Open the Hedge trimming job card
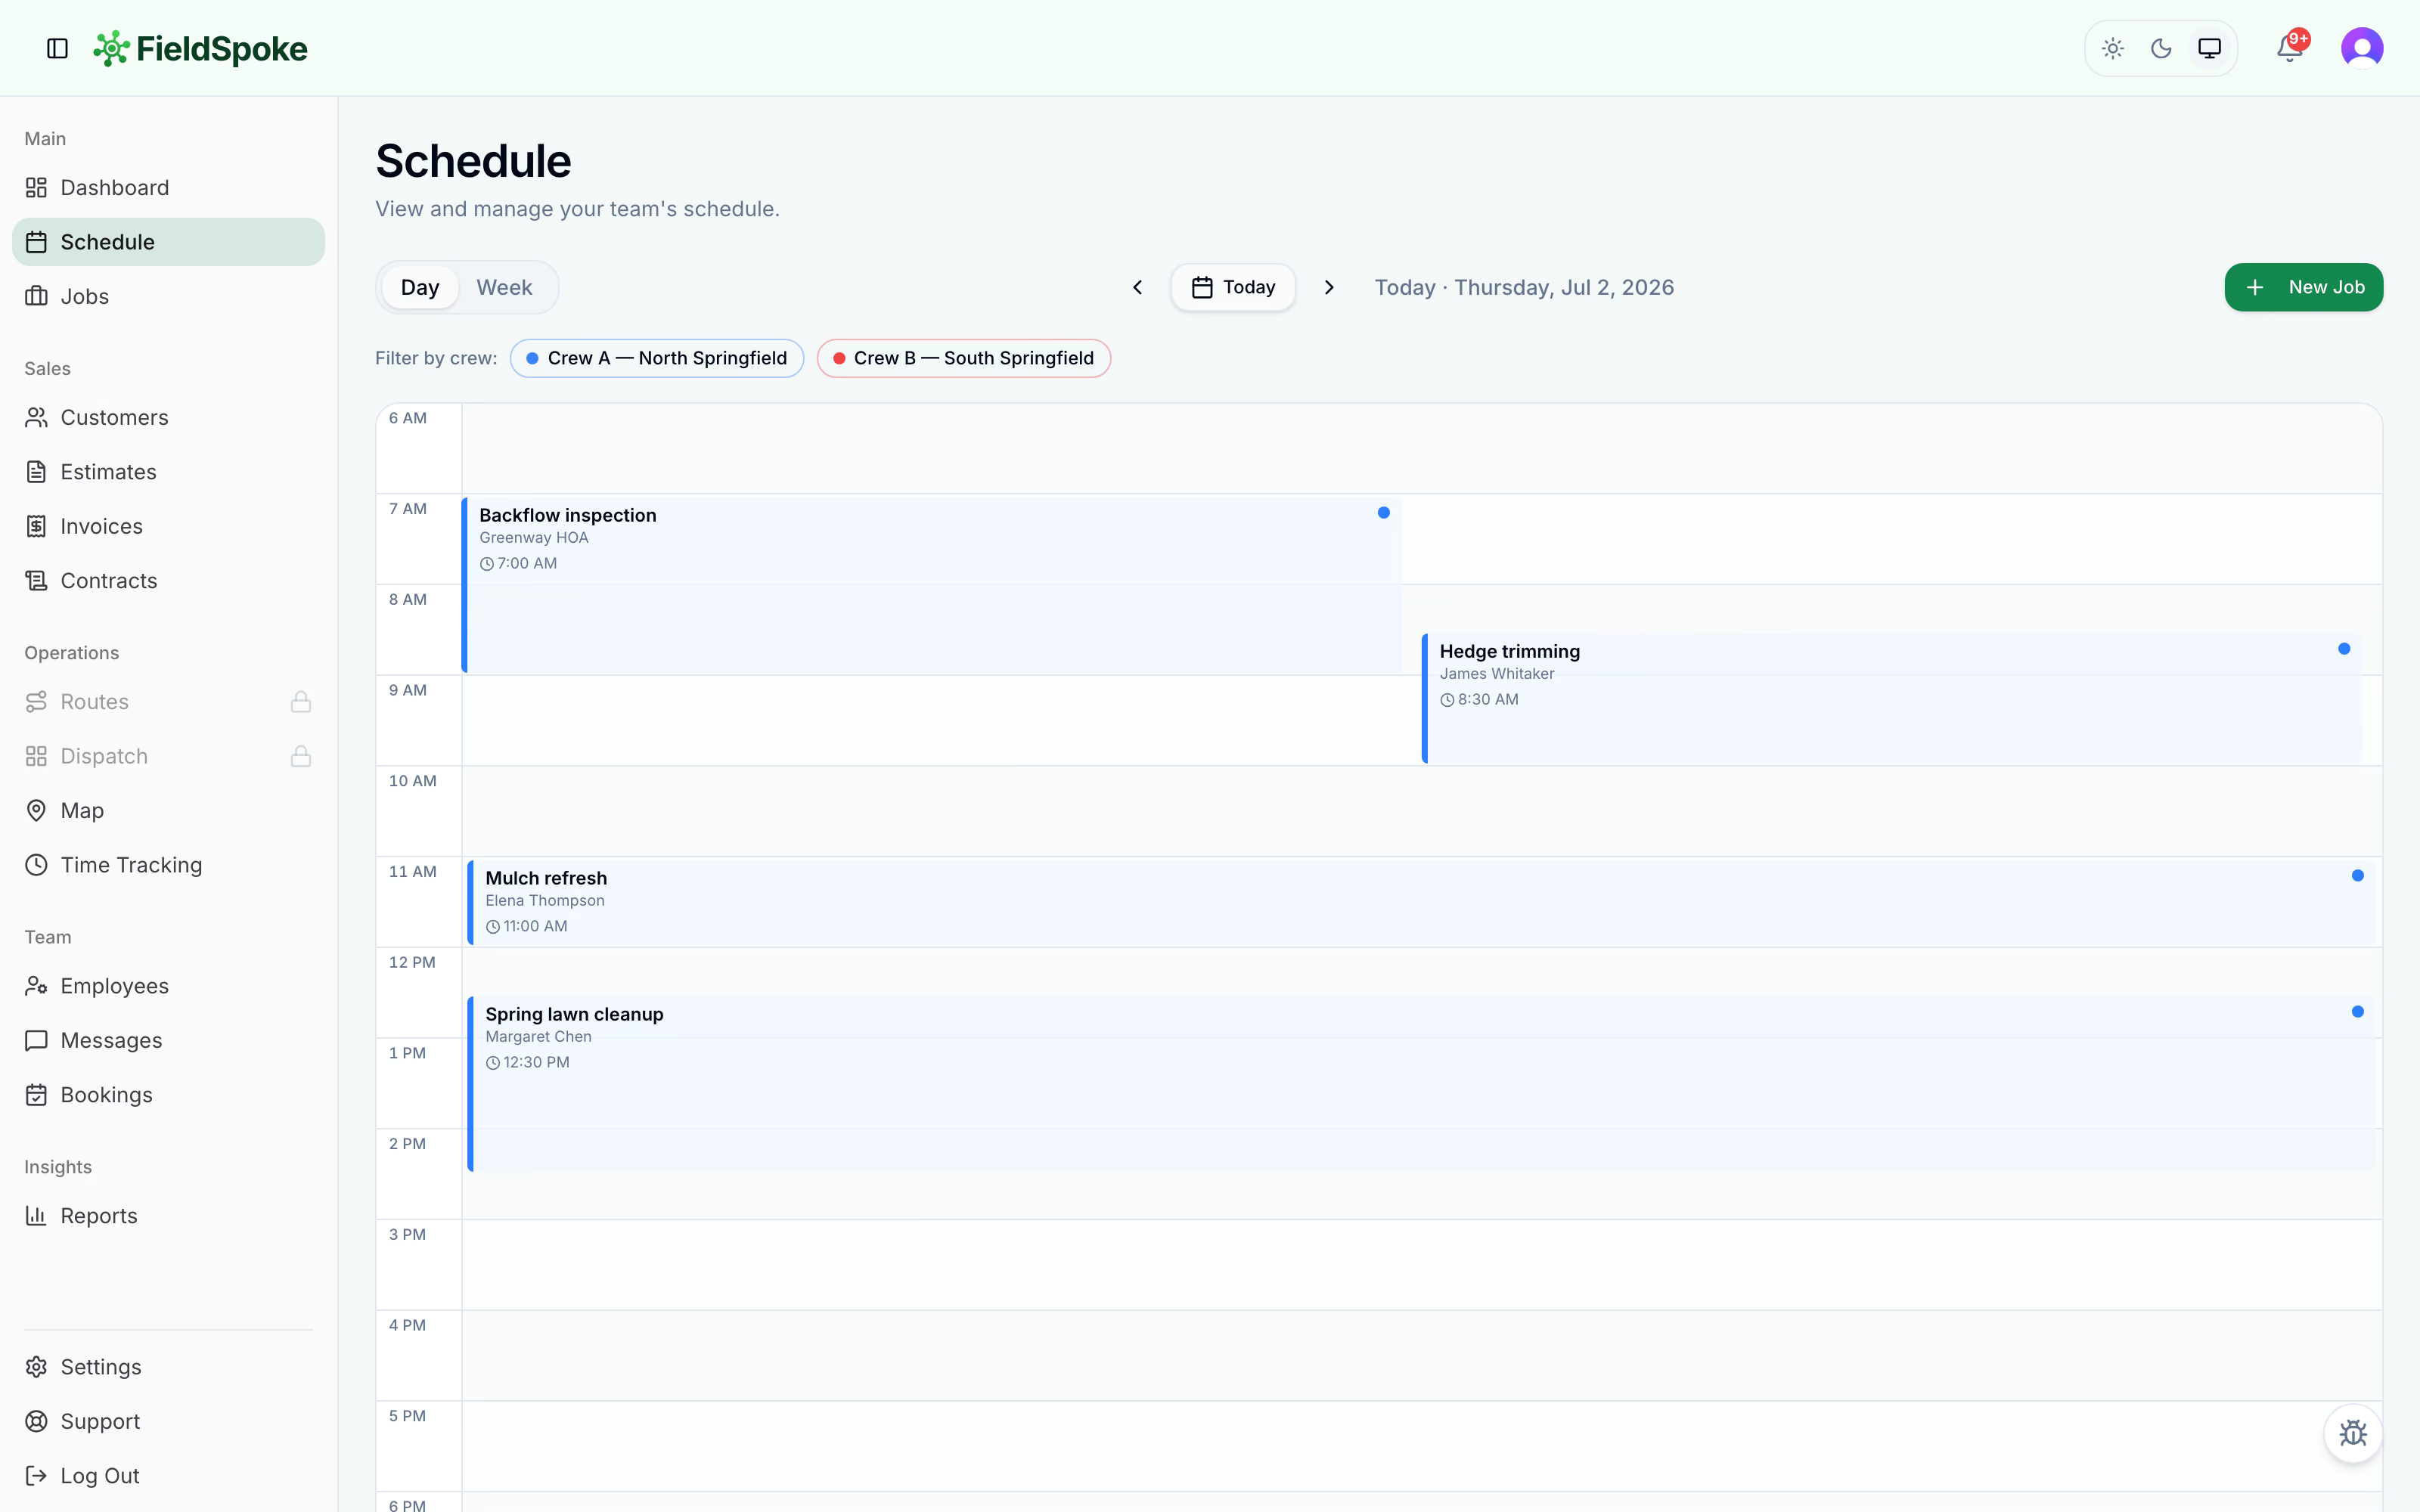This screenshot has height=1512, width=2420. coord(1891,698)
